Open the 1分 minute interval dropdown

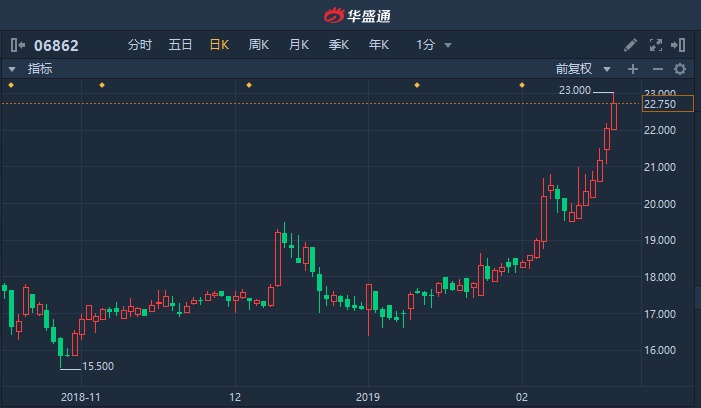[434, 45]
